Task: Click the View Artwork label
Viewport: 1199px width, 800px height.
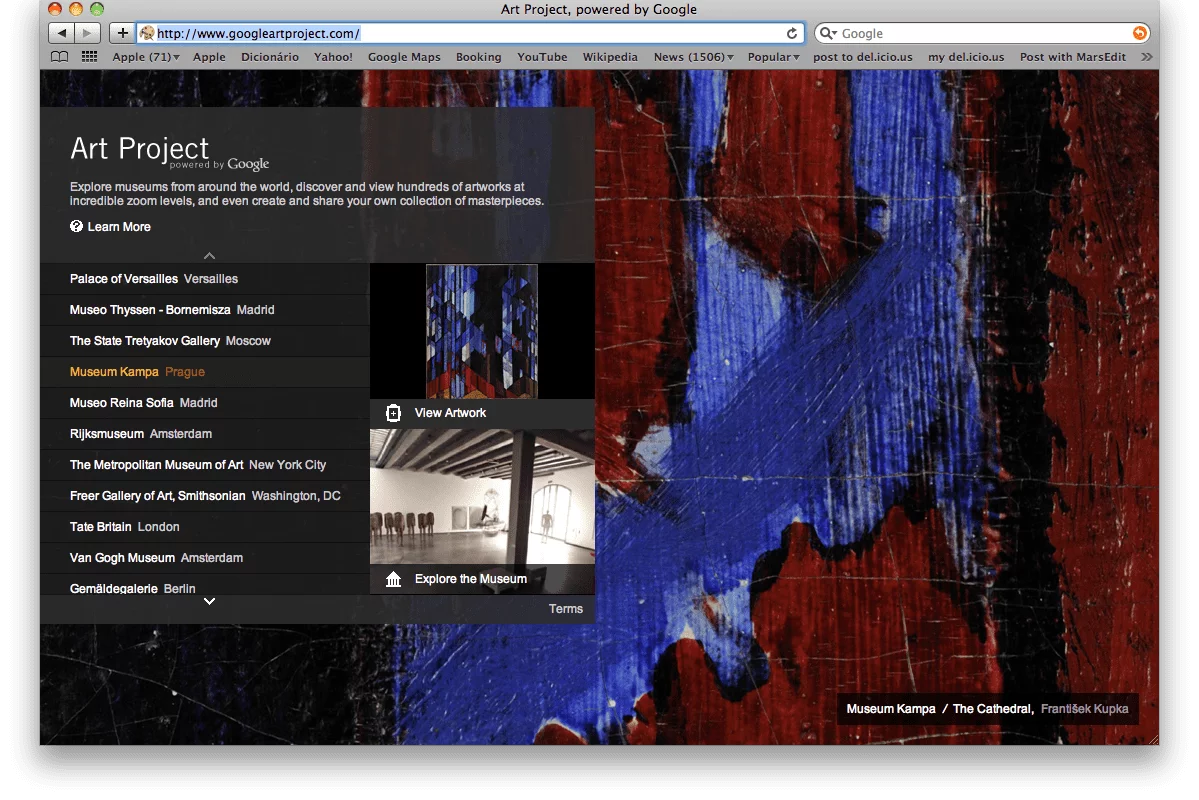Action: pos(450,413)
